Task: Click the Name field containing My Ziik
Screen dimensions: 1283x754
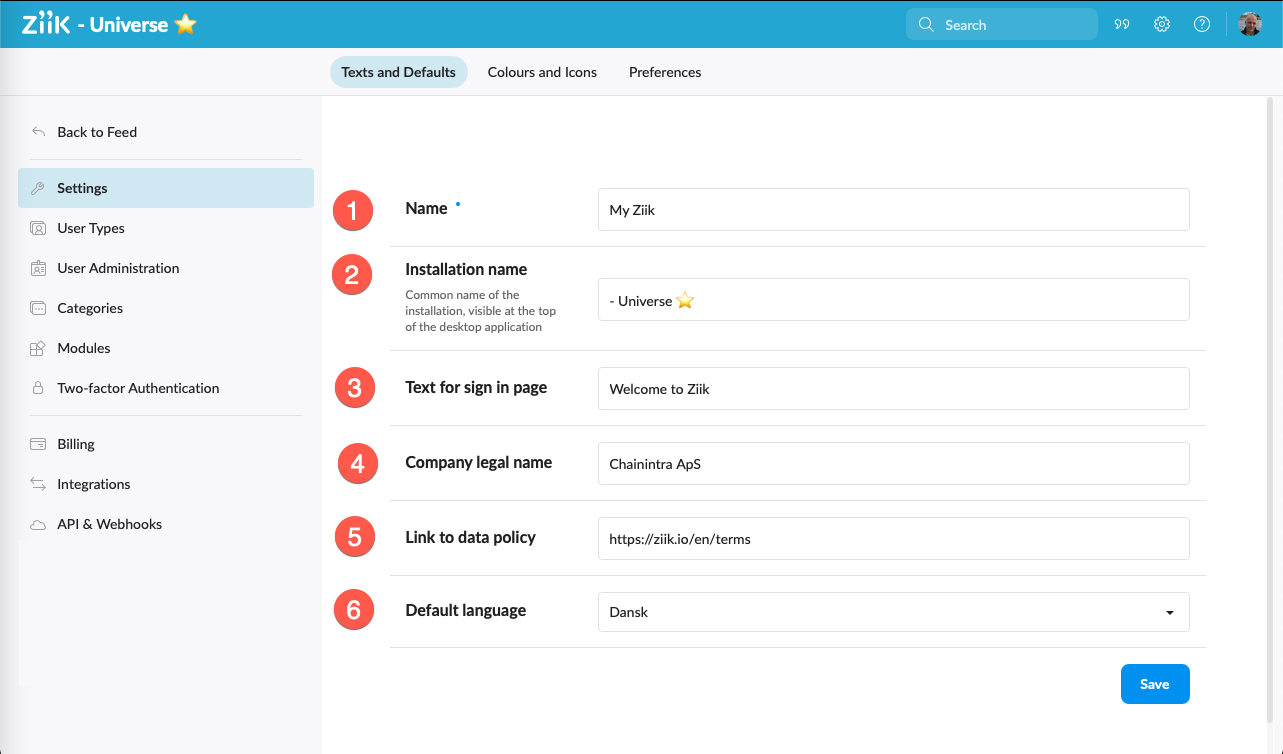Action: click(x=894, y=210)
